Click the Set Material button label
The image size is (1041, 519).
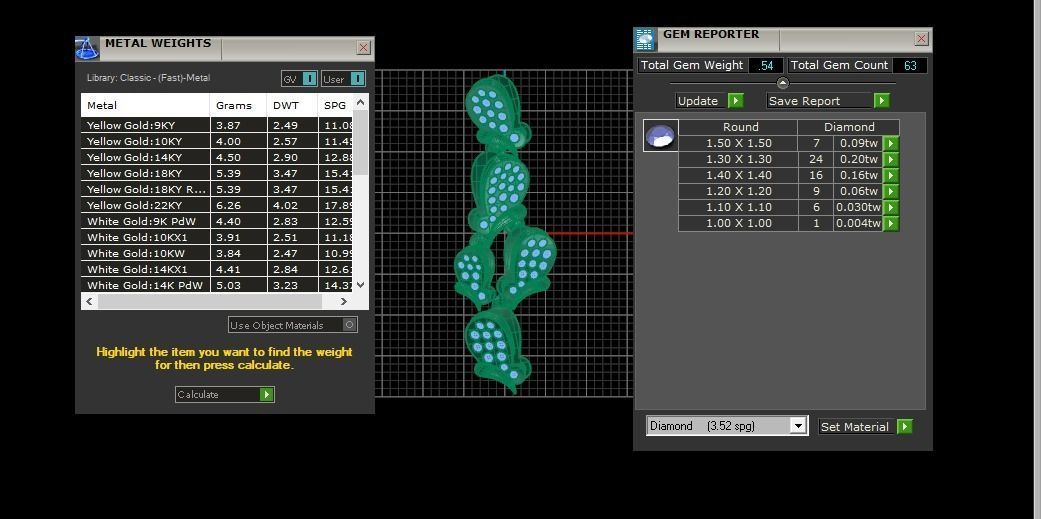pos(854,427)
